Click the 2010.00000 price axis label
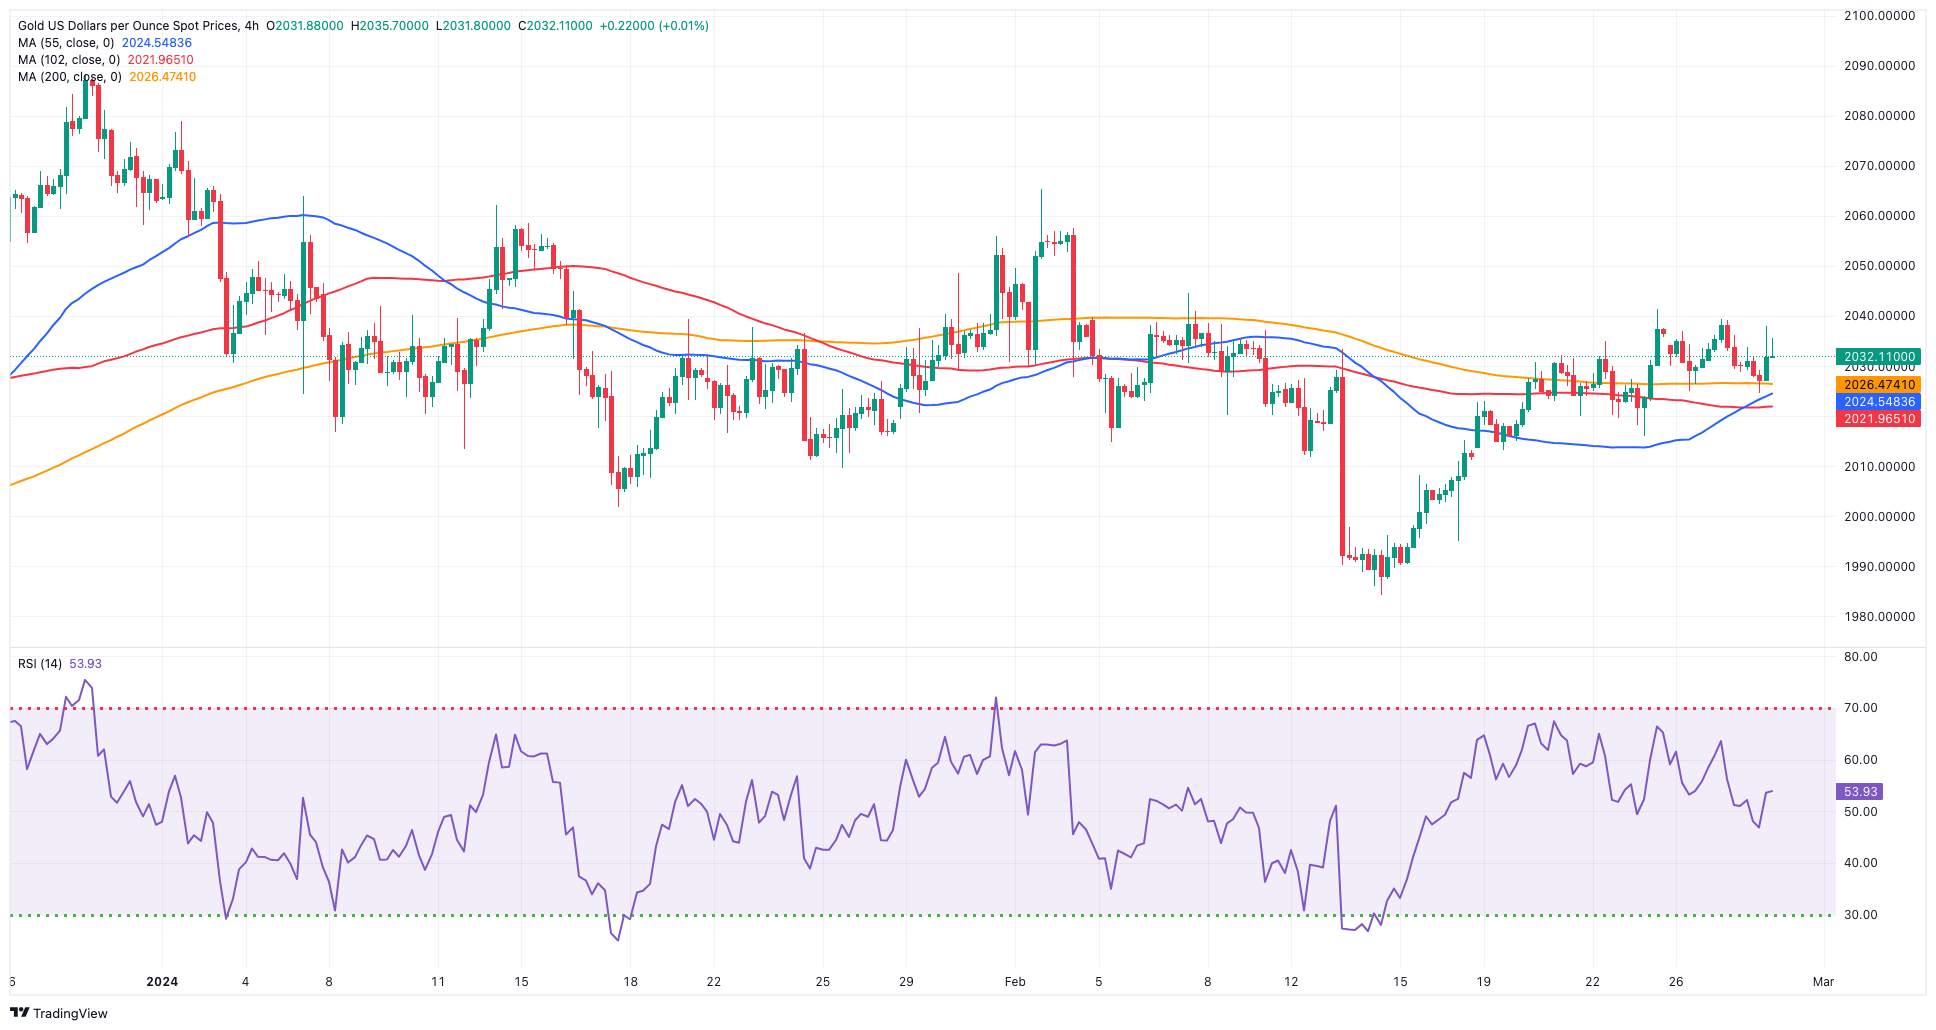1936x1030 pixels. (x=1879, y=467)
